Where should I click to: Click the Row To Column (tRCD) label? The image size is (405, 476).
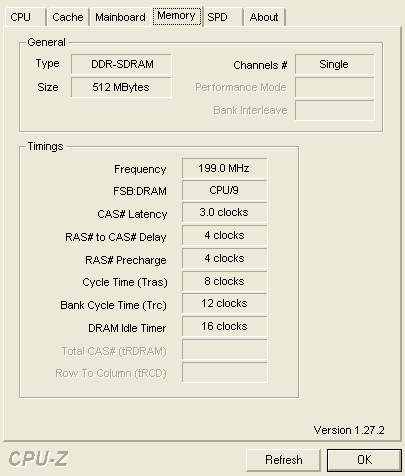[x=111, y=373]
